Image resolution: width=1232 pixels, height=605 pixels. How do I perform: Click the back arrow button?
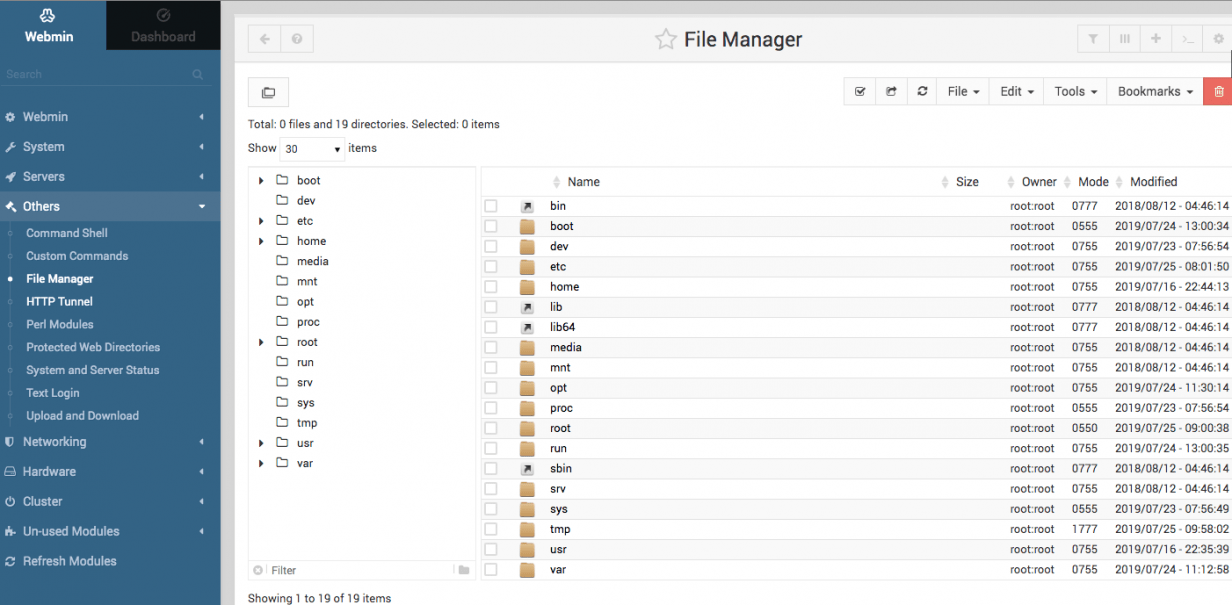pyautogui.click(x=264, y=39)
